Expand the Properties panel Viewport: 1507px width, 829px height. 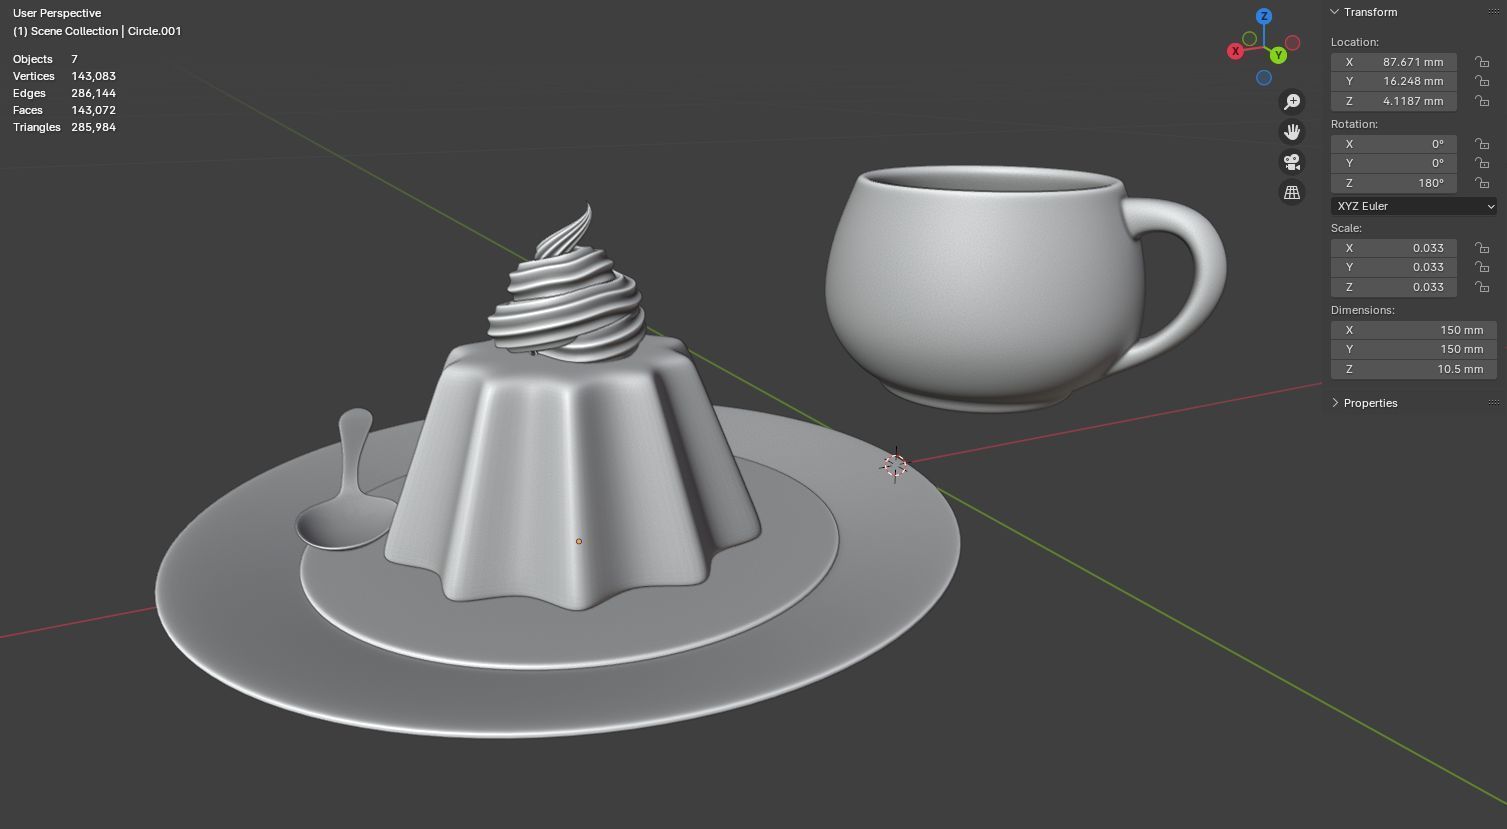pyautogui.click(x=1335, y=403)
